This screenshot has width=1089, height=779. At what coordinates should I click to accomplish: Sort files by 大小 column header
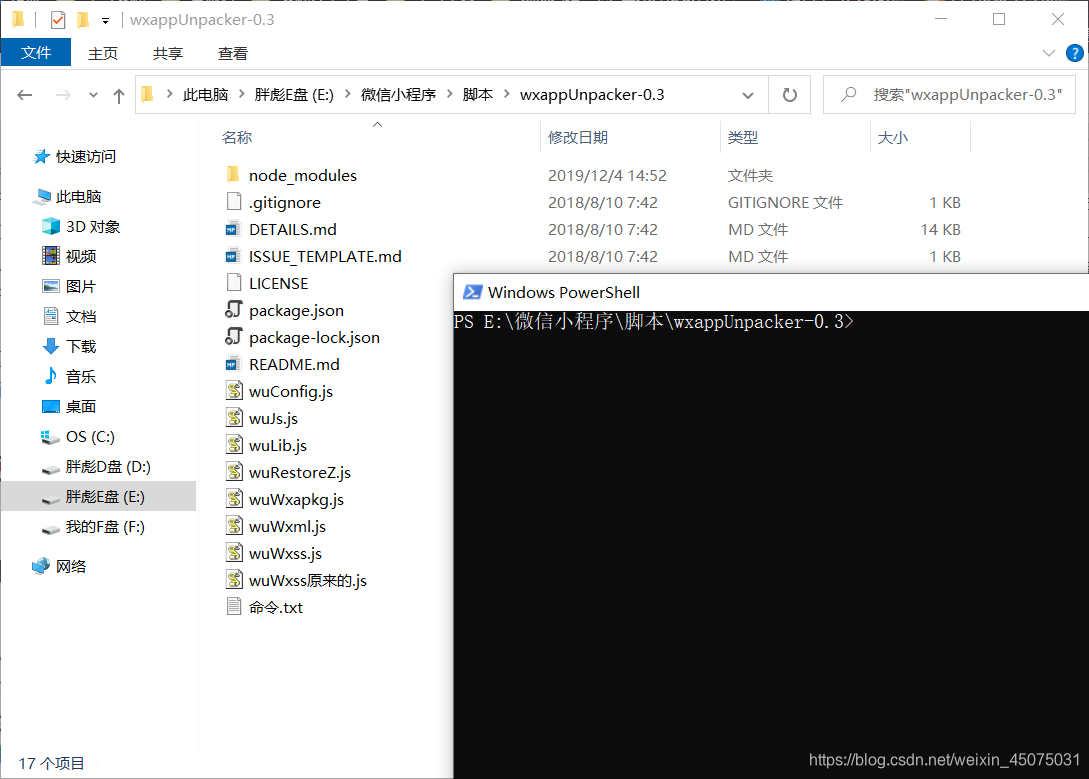(x=892, y=137)
